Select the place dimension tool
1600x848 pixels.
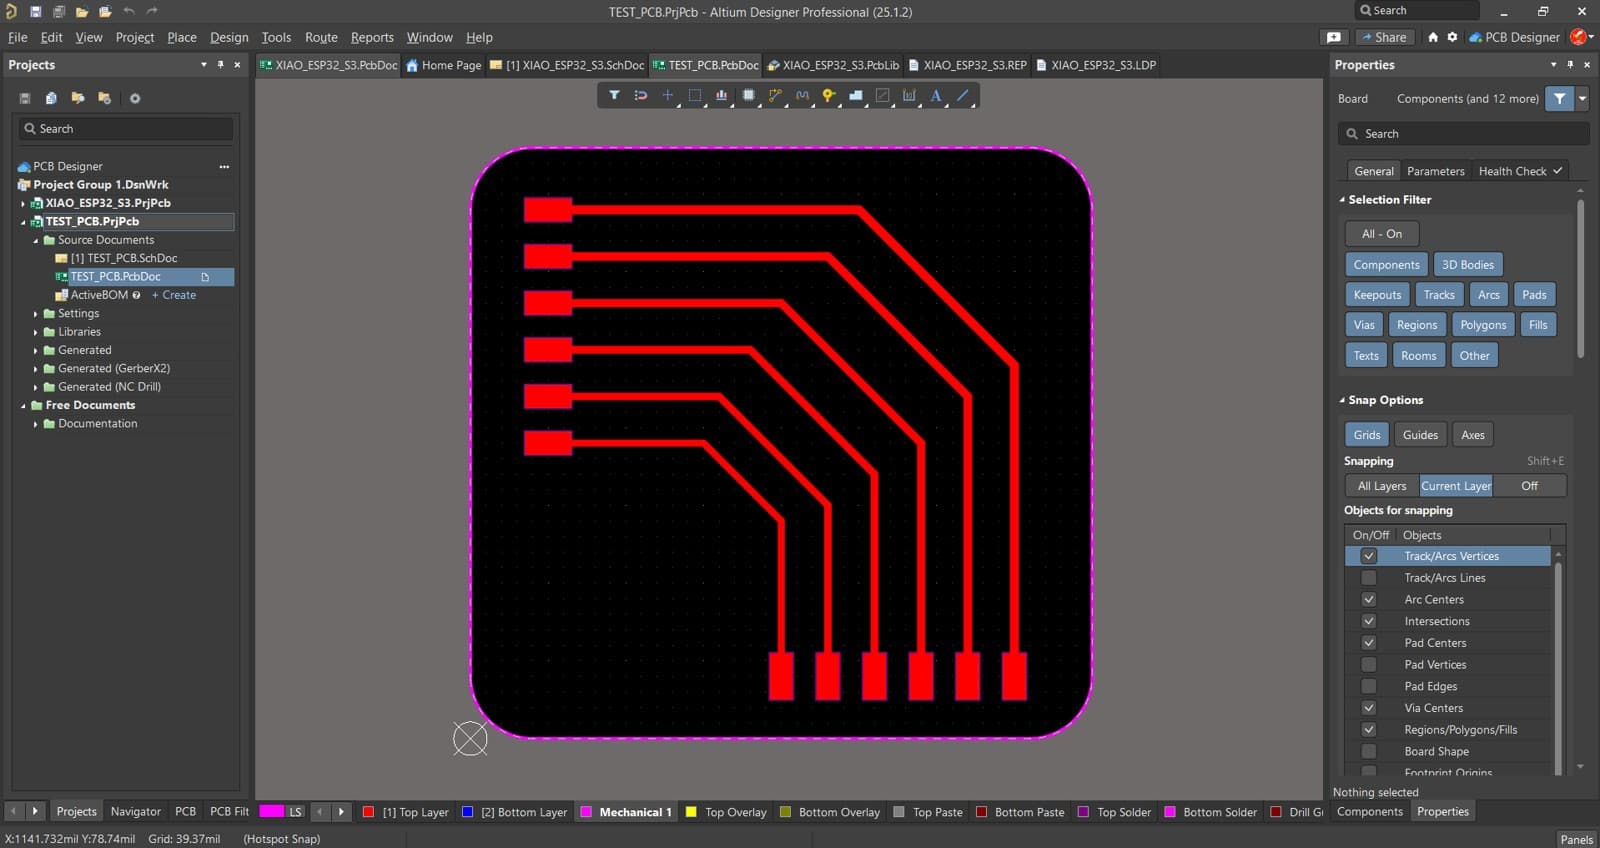tap(909, 95)
